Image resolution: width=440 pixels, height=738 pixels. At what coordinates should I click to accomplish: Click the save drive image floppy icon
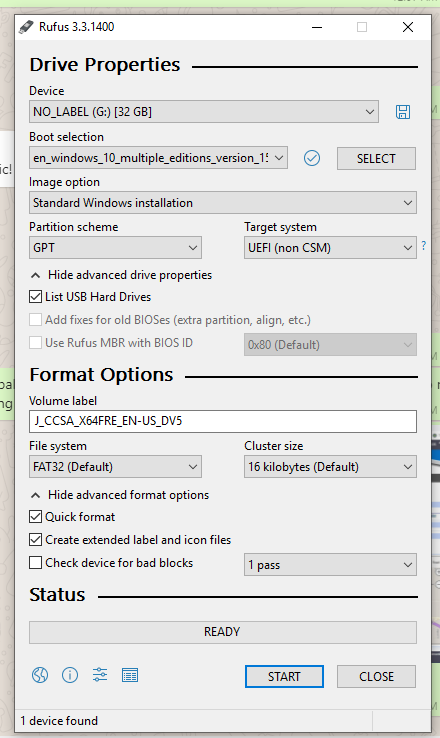point(403,112)
